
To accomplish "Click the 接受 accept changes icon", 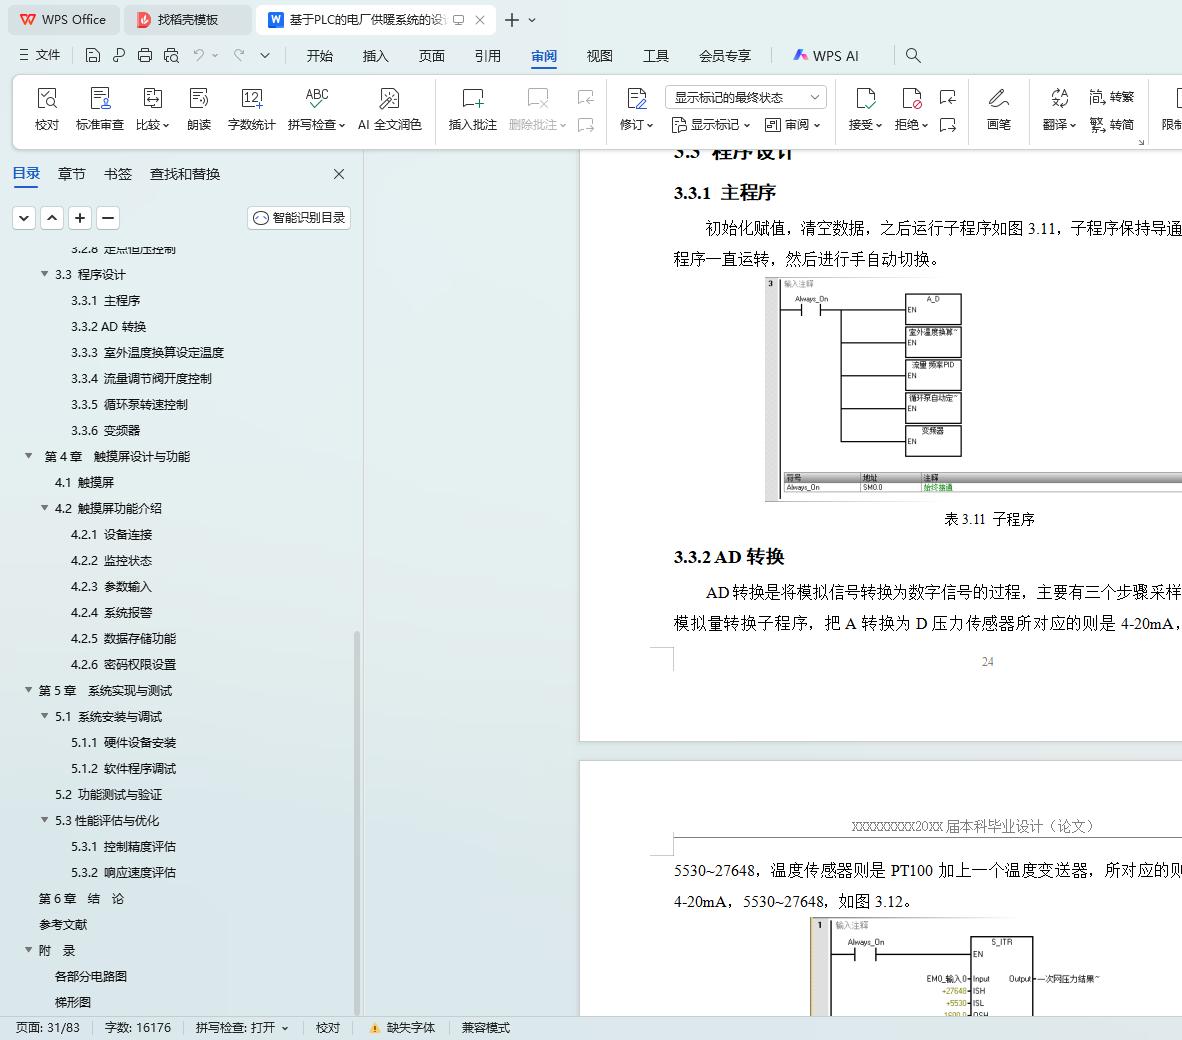I will (x=865, y=109).
